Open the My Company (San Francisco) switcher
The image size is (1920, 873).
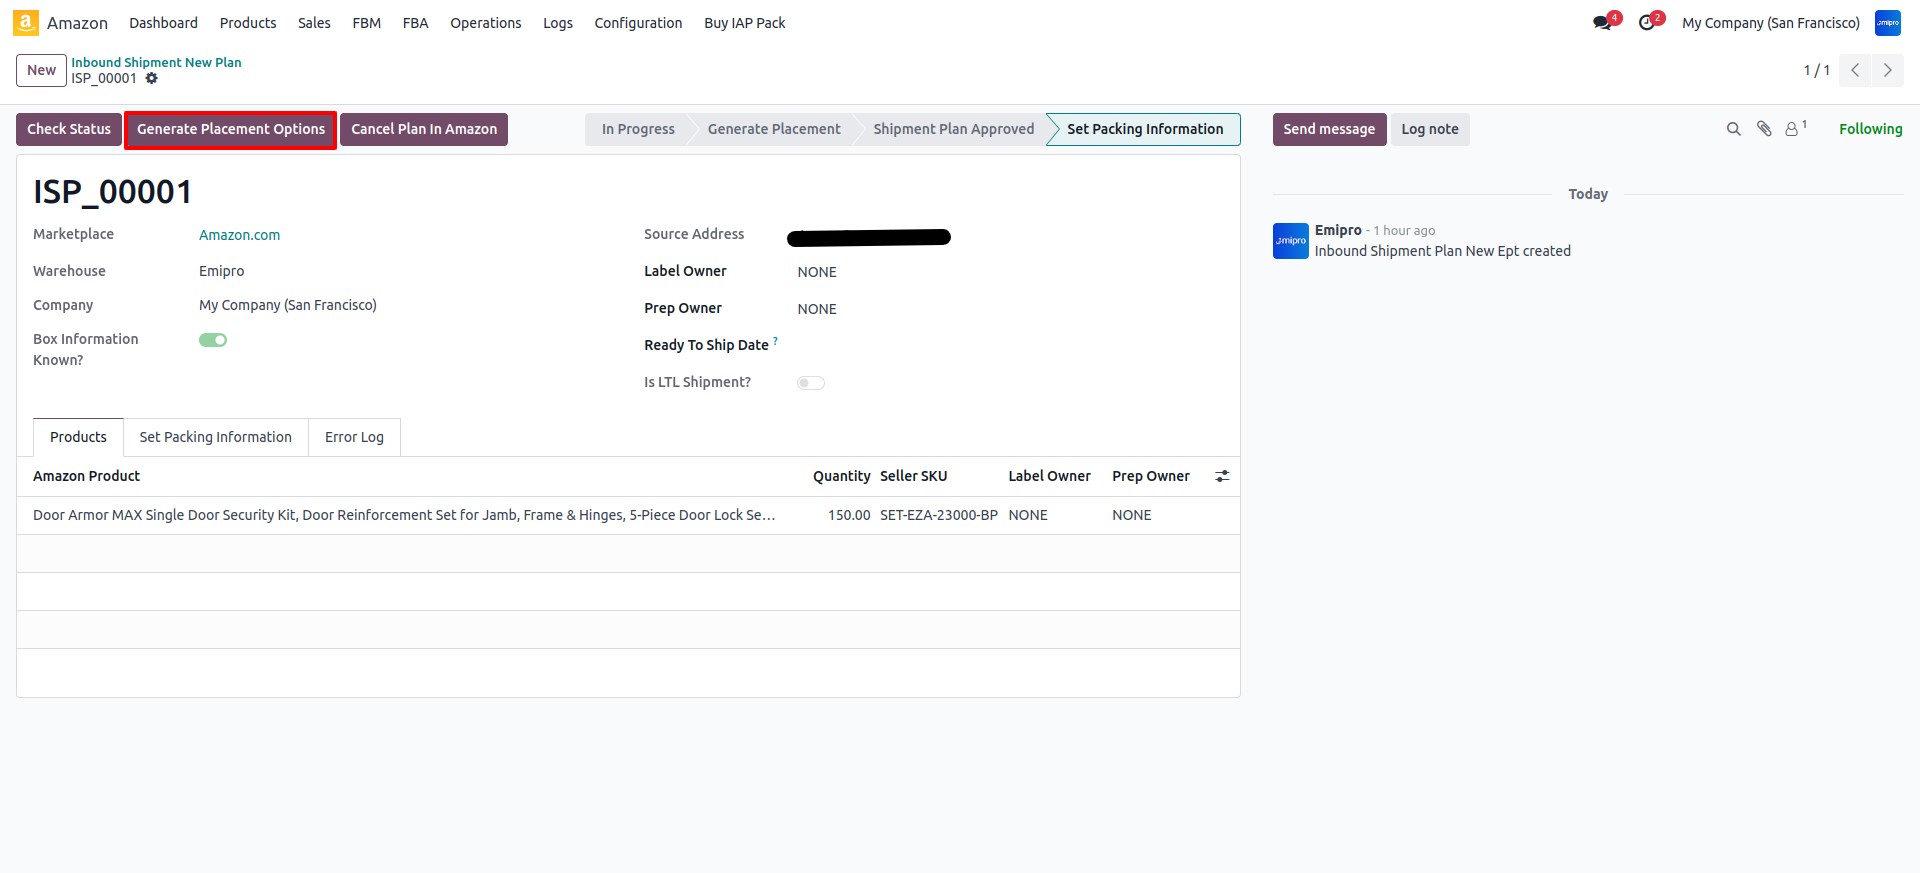point(1770,23)
